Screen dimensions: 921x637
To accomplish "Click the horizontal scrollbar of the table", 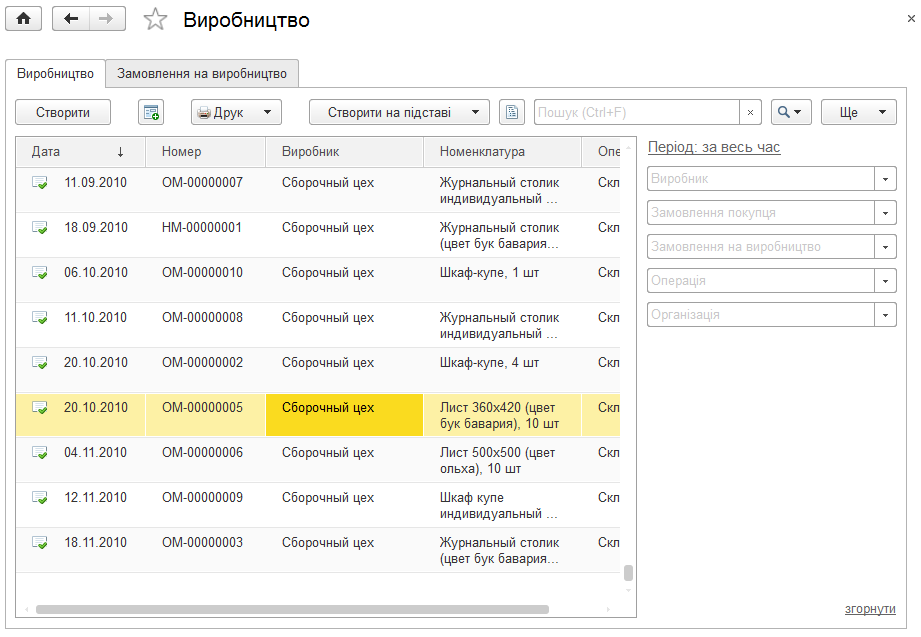I will pos(293,609).
